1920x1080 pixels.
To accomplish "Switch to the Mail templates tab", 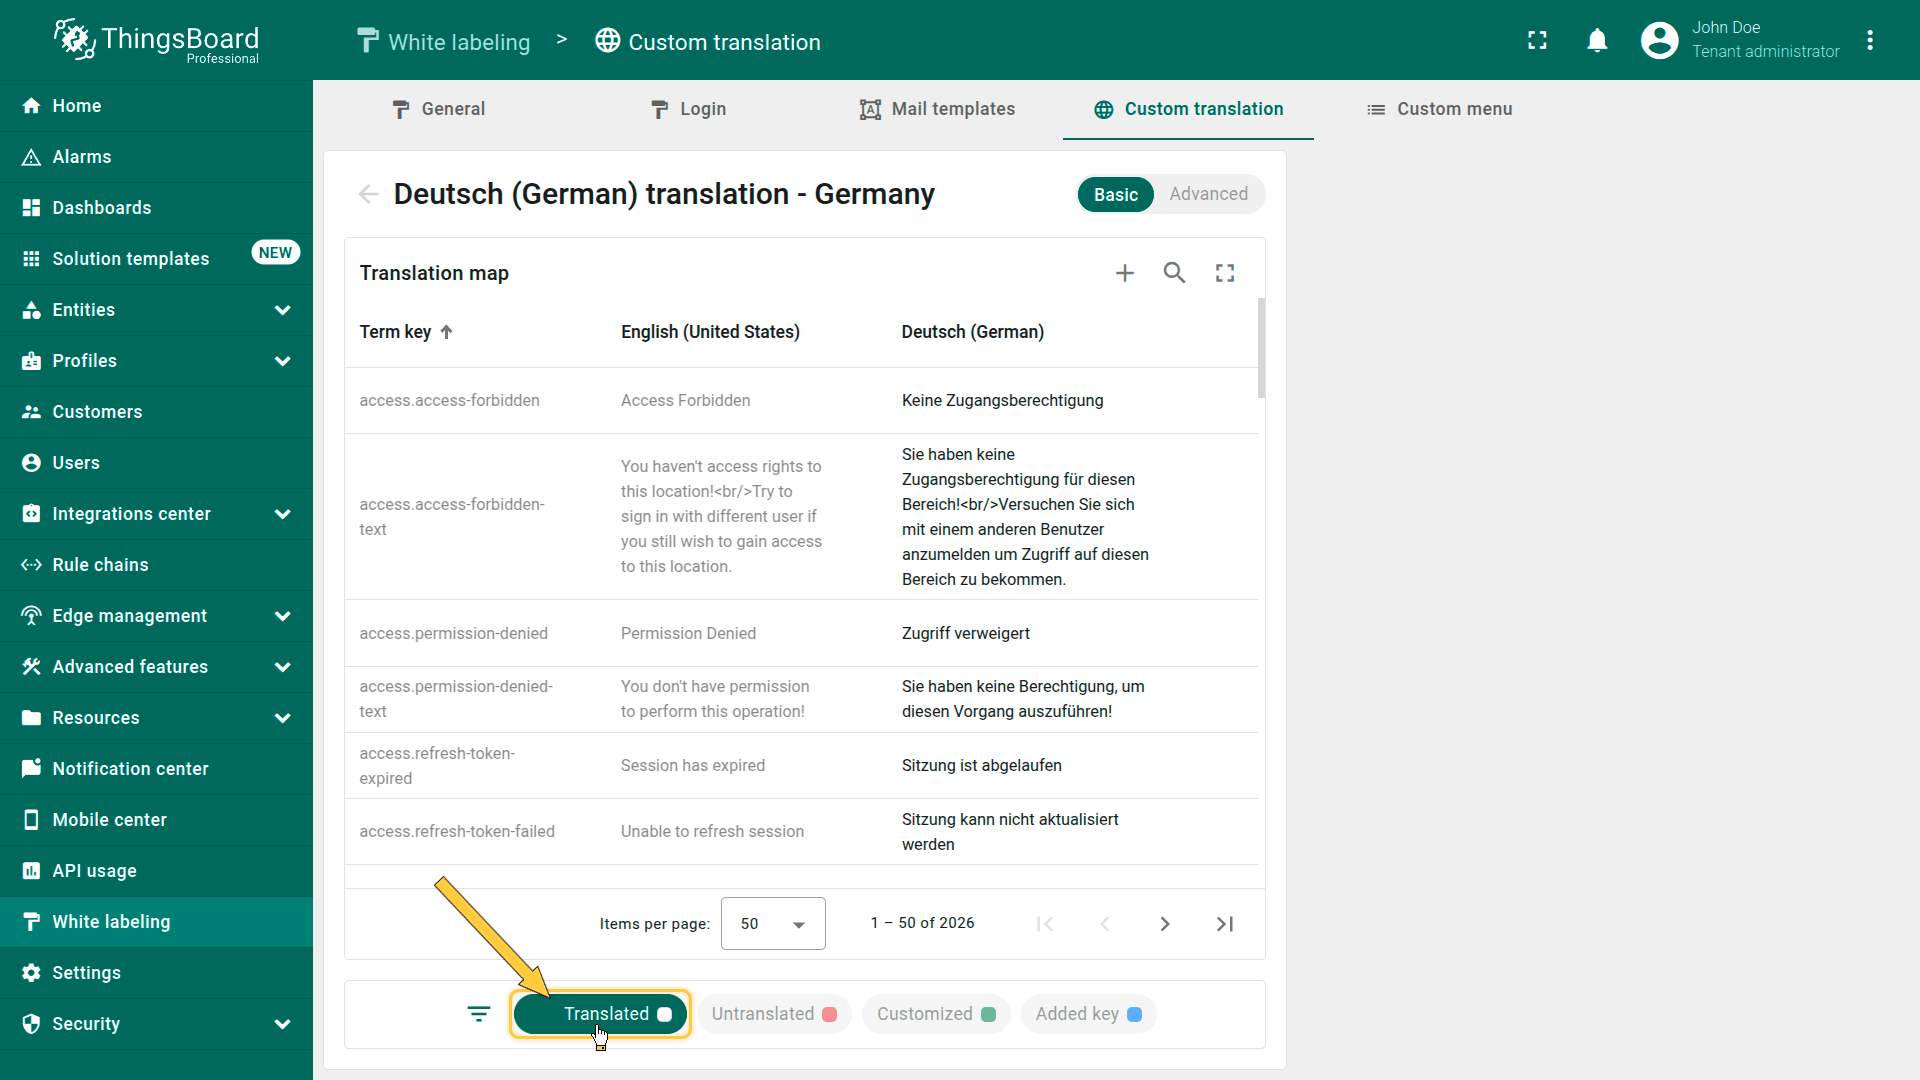I will click(937, 109).
